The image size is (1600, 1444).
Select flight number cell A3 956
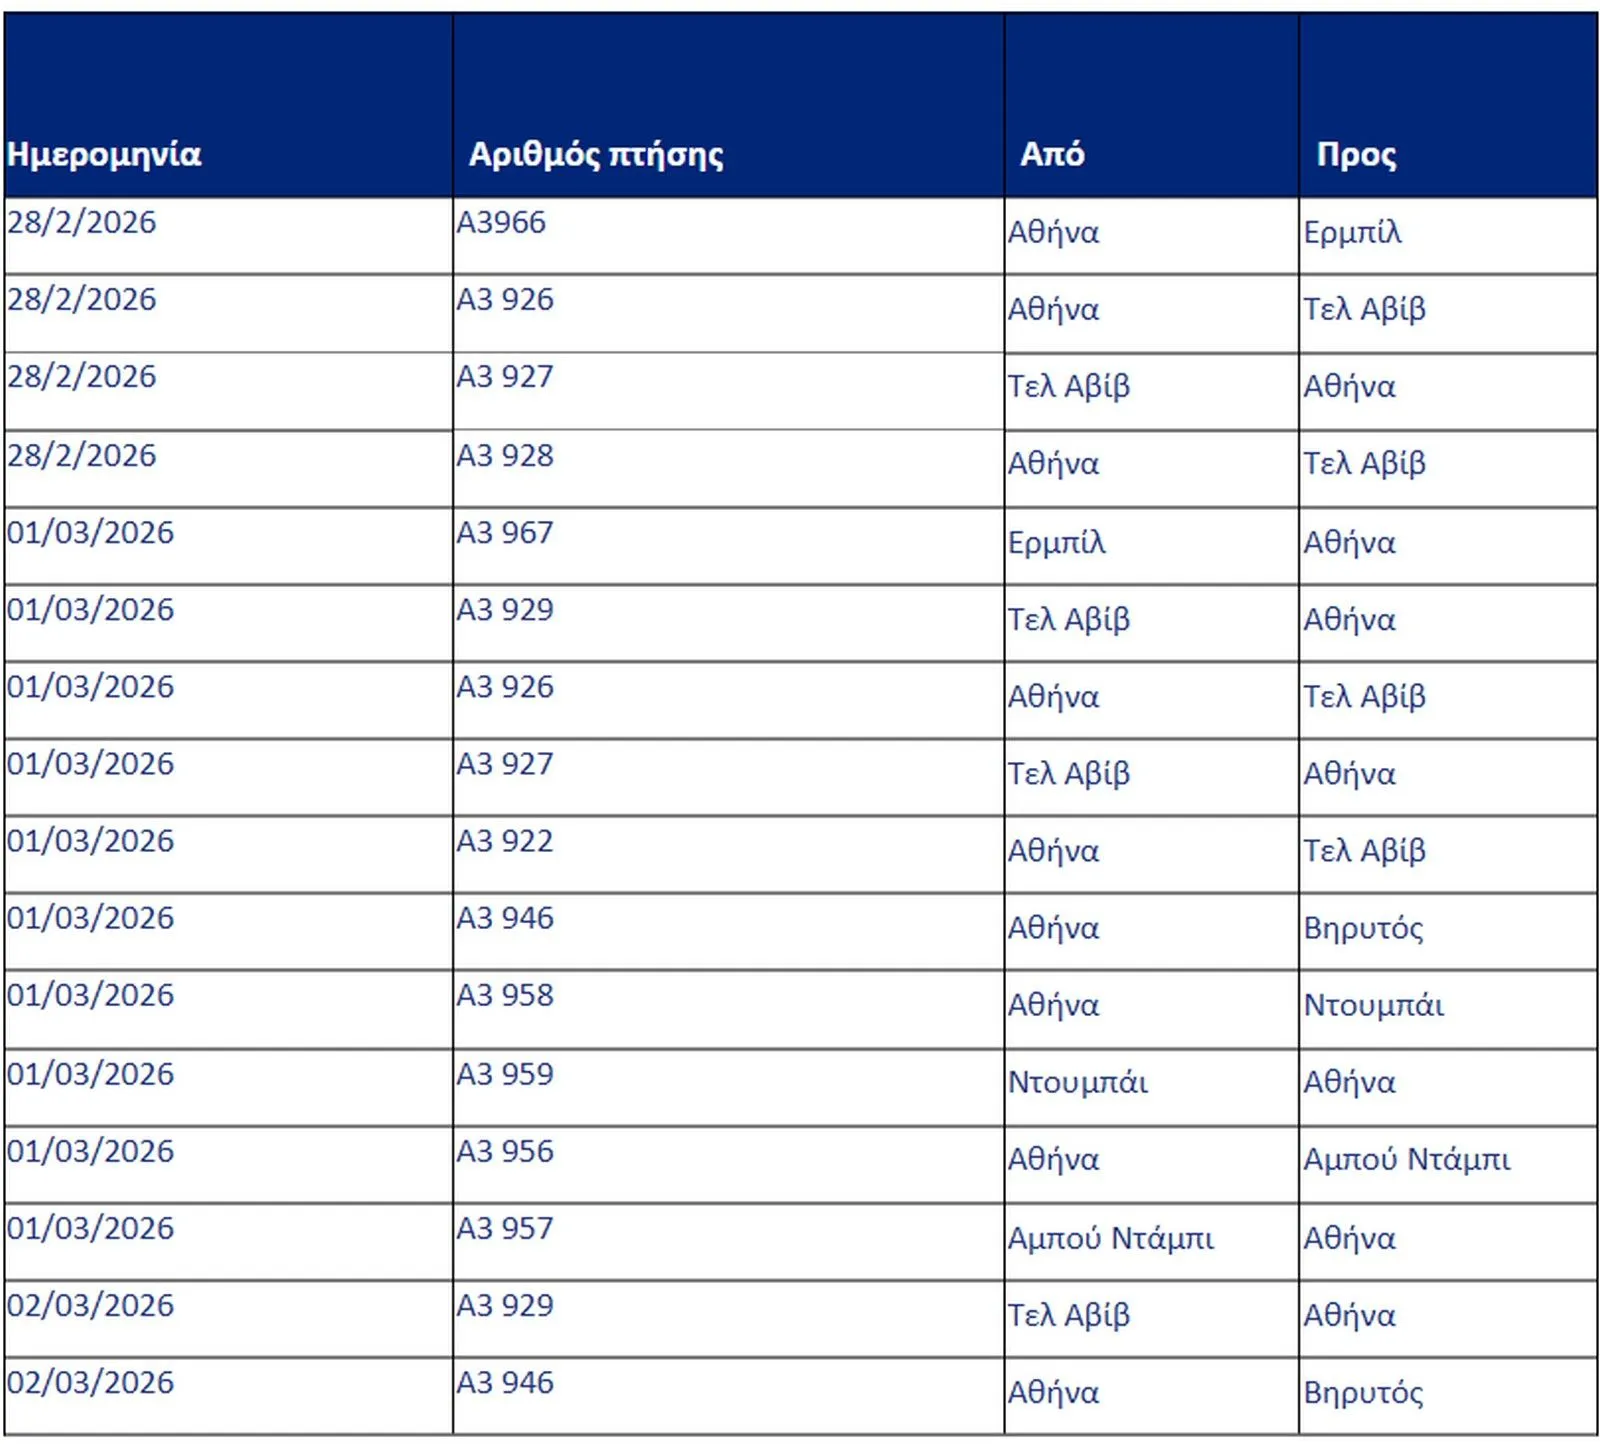coord(505,1151)
